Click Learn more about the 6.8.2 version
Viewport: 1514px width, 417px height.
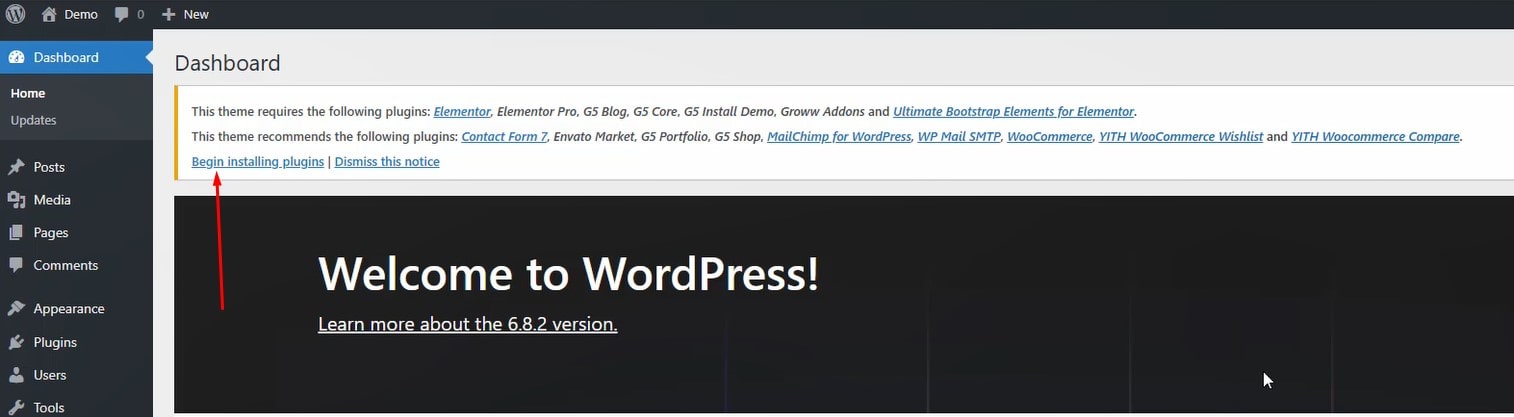467,324
